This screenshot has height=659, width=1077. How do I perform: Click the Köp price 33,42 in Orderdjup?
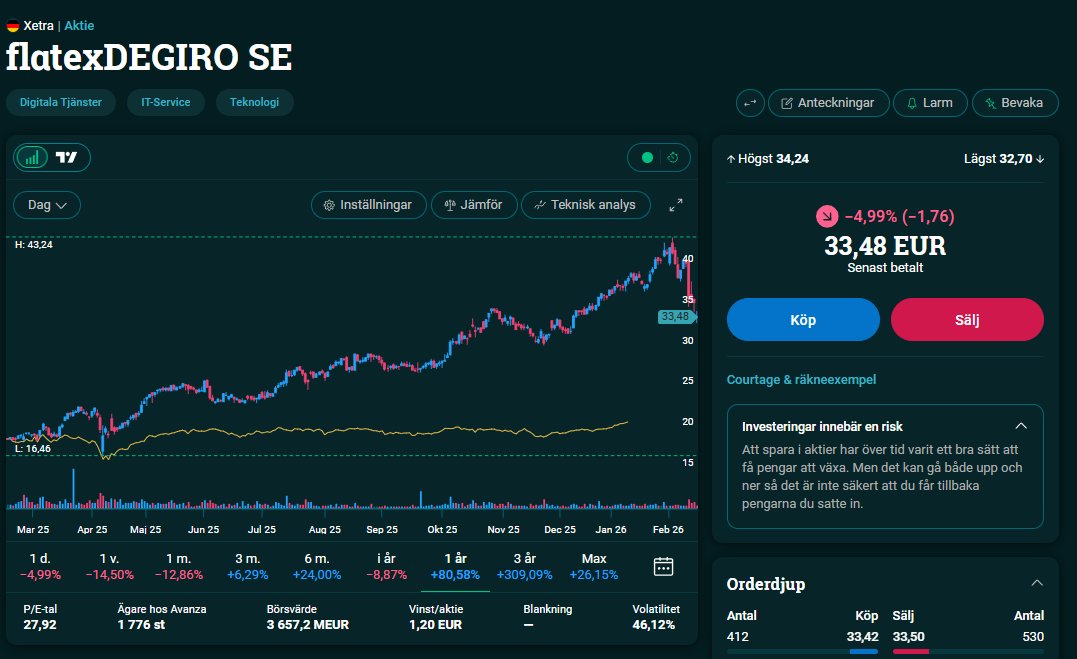862,636
